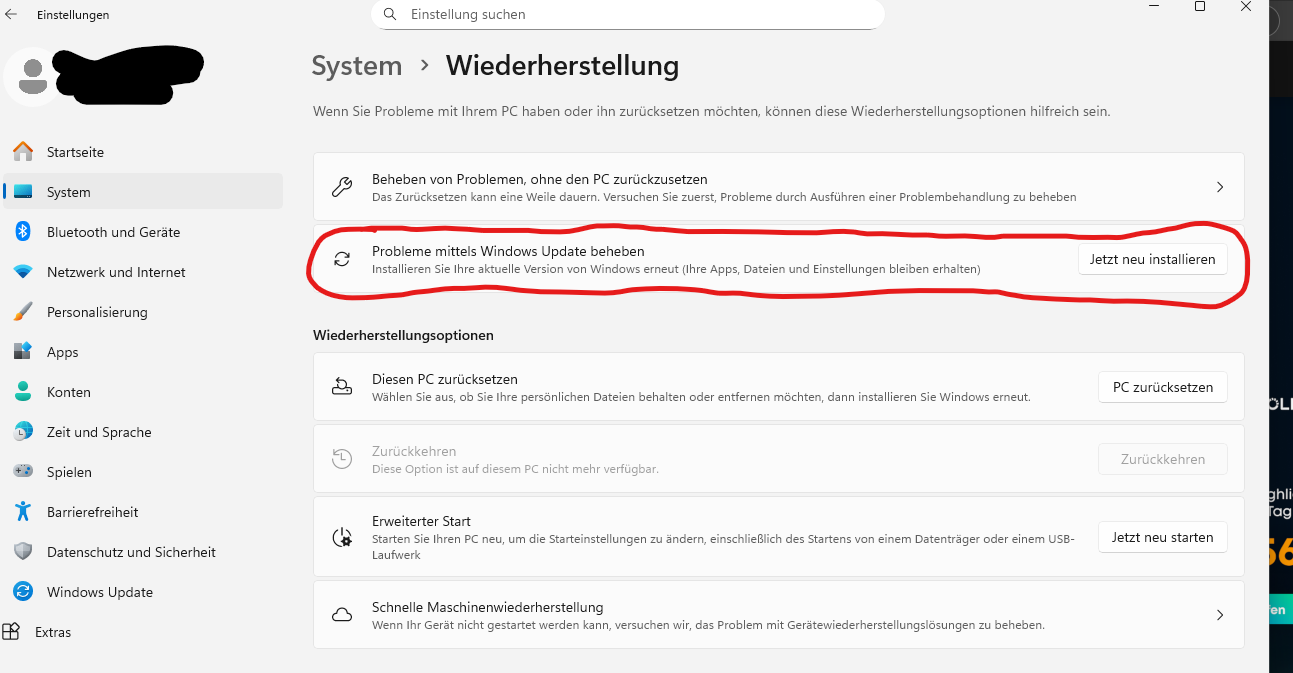Select Bluetooth und Geräte category

point(143,232)
